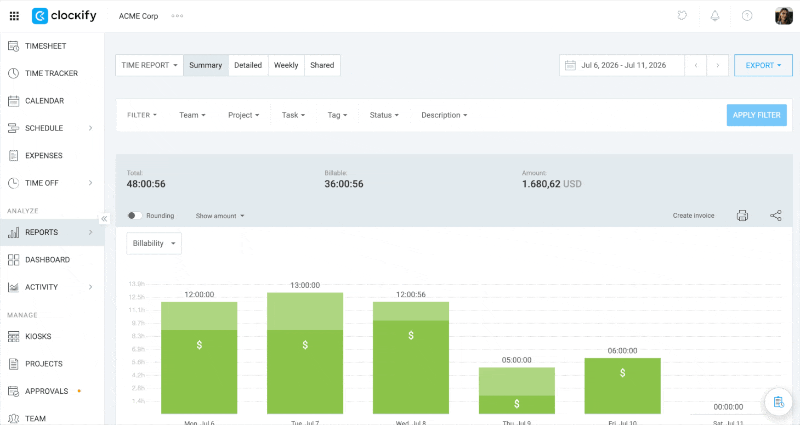
Task: Open the help question mark icon
Action: [x=747, y=16]
